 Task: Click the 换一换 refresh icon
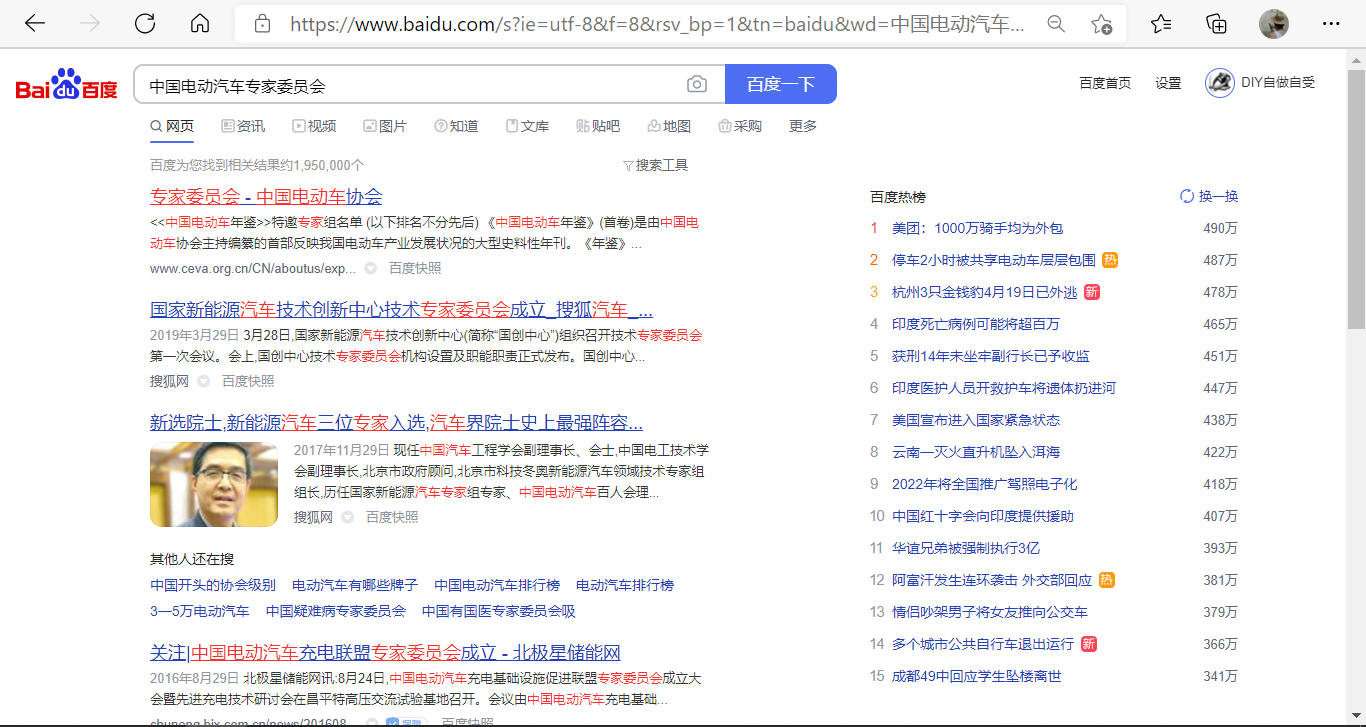(1187, 197)
